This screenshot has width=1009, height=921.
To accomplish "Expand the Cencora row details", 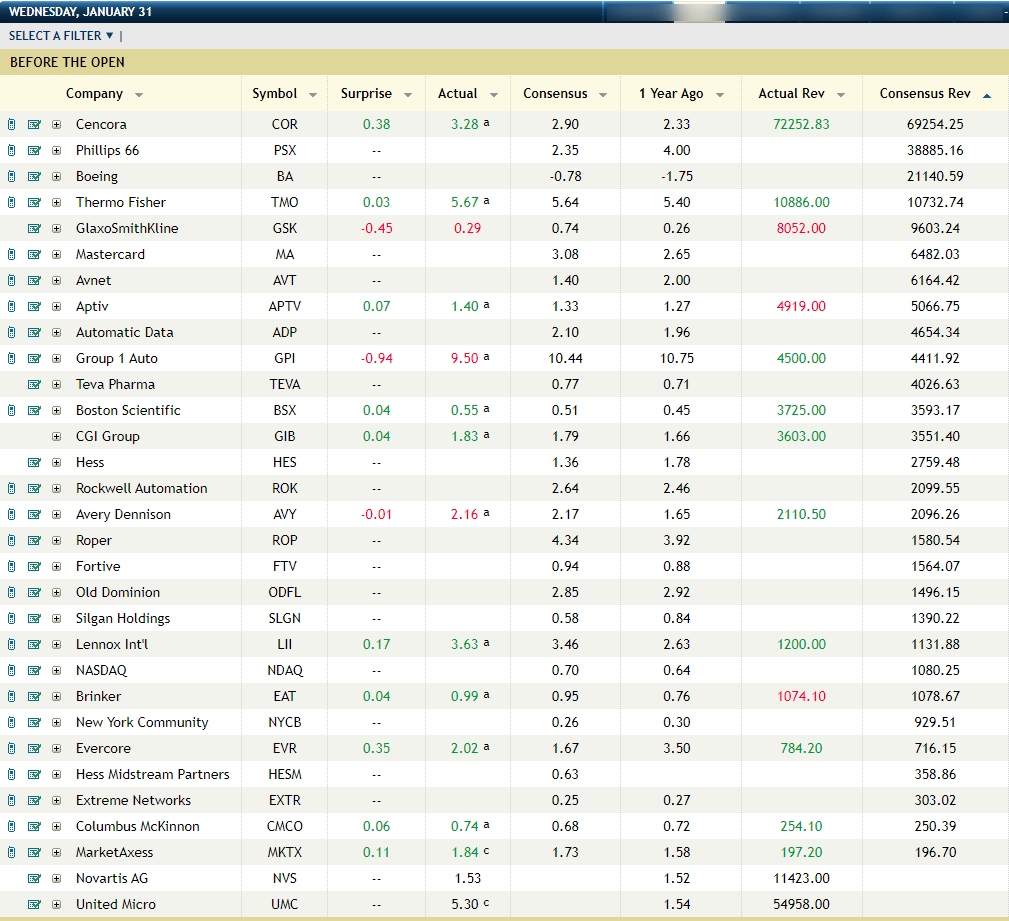I will pos(57,124).
